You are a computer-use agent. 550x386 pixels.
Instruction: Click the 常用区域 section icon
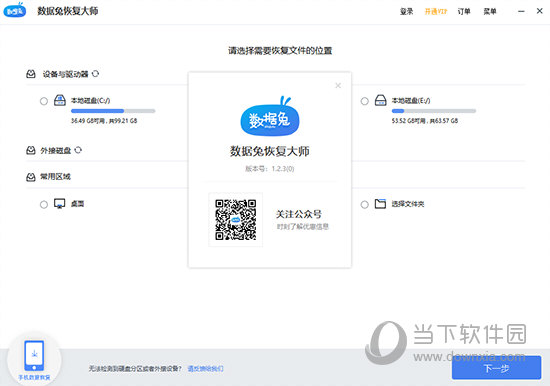pos(31,177)
